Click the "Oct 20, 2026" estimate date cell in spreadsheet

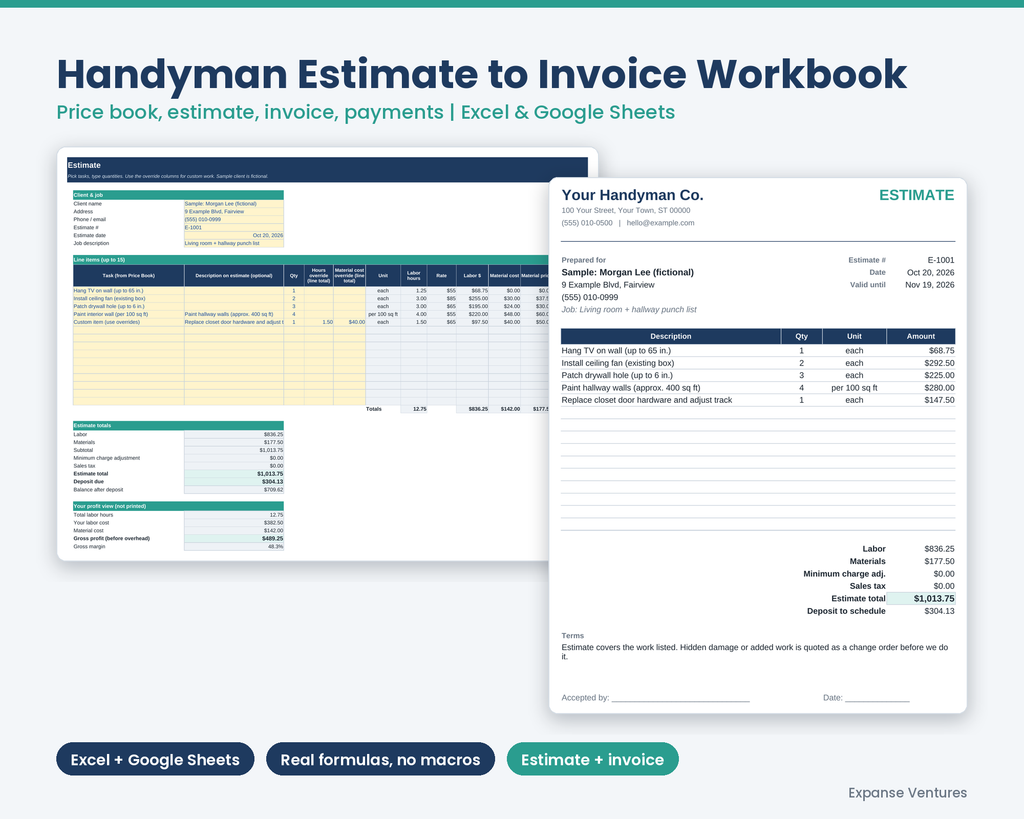coord(234,235)
